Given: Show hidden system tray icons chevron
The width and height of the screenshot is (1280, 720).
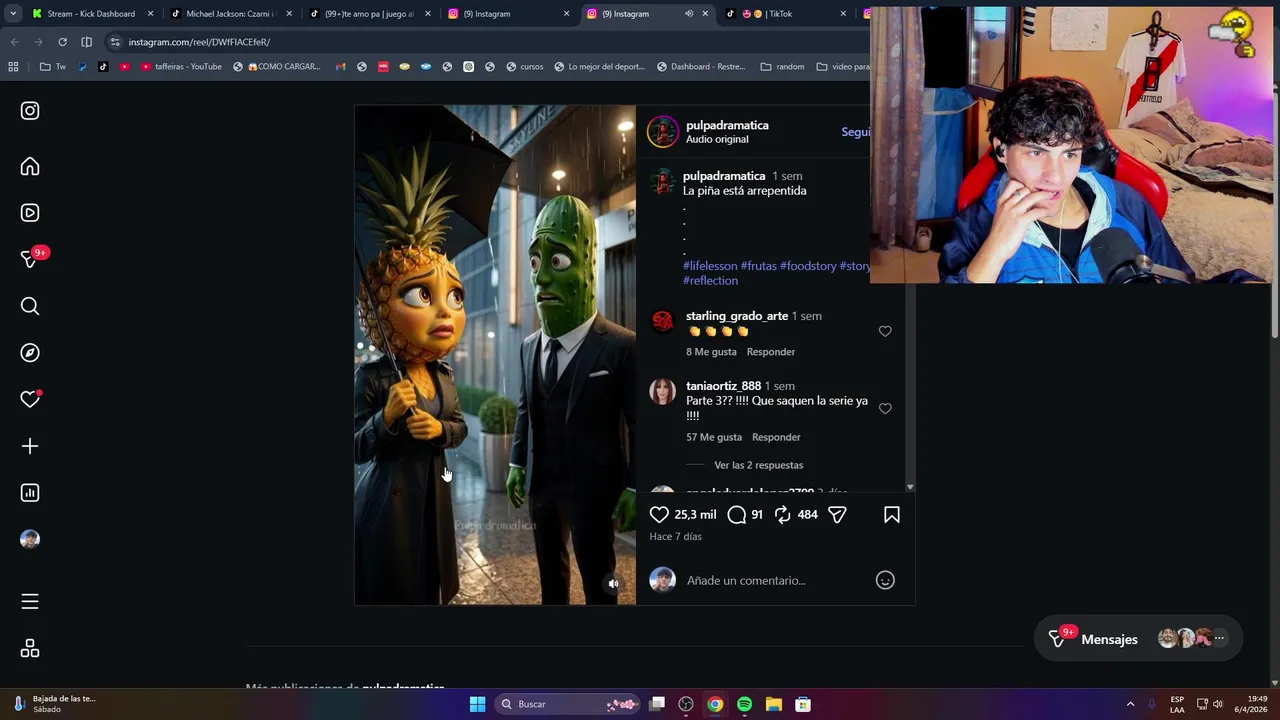Looking at the screenshot, I should [1130, 704].
